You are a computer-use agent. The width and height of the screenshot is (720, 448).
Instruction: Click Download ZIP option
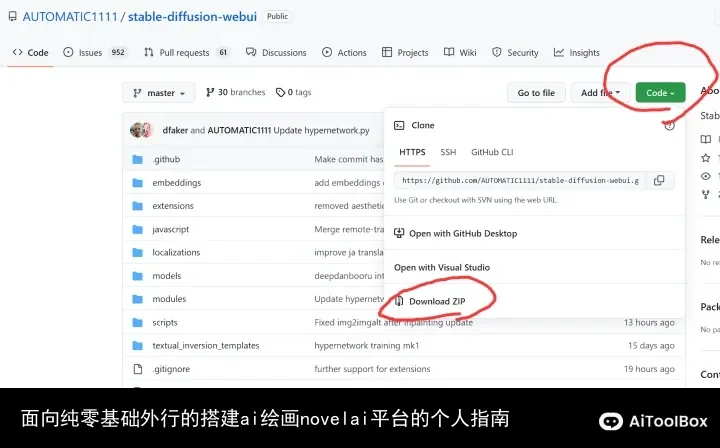point(437,301)
